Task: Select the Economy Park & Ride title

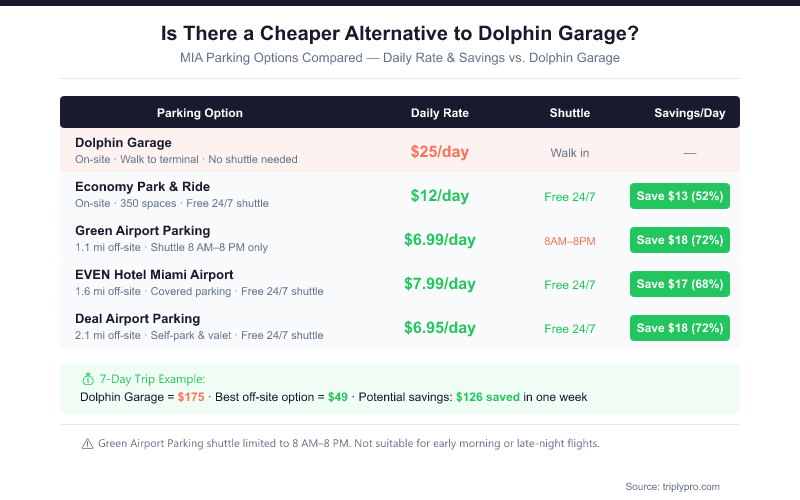Action: click(x=142, y=187)
